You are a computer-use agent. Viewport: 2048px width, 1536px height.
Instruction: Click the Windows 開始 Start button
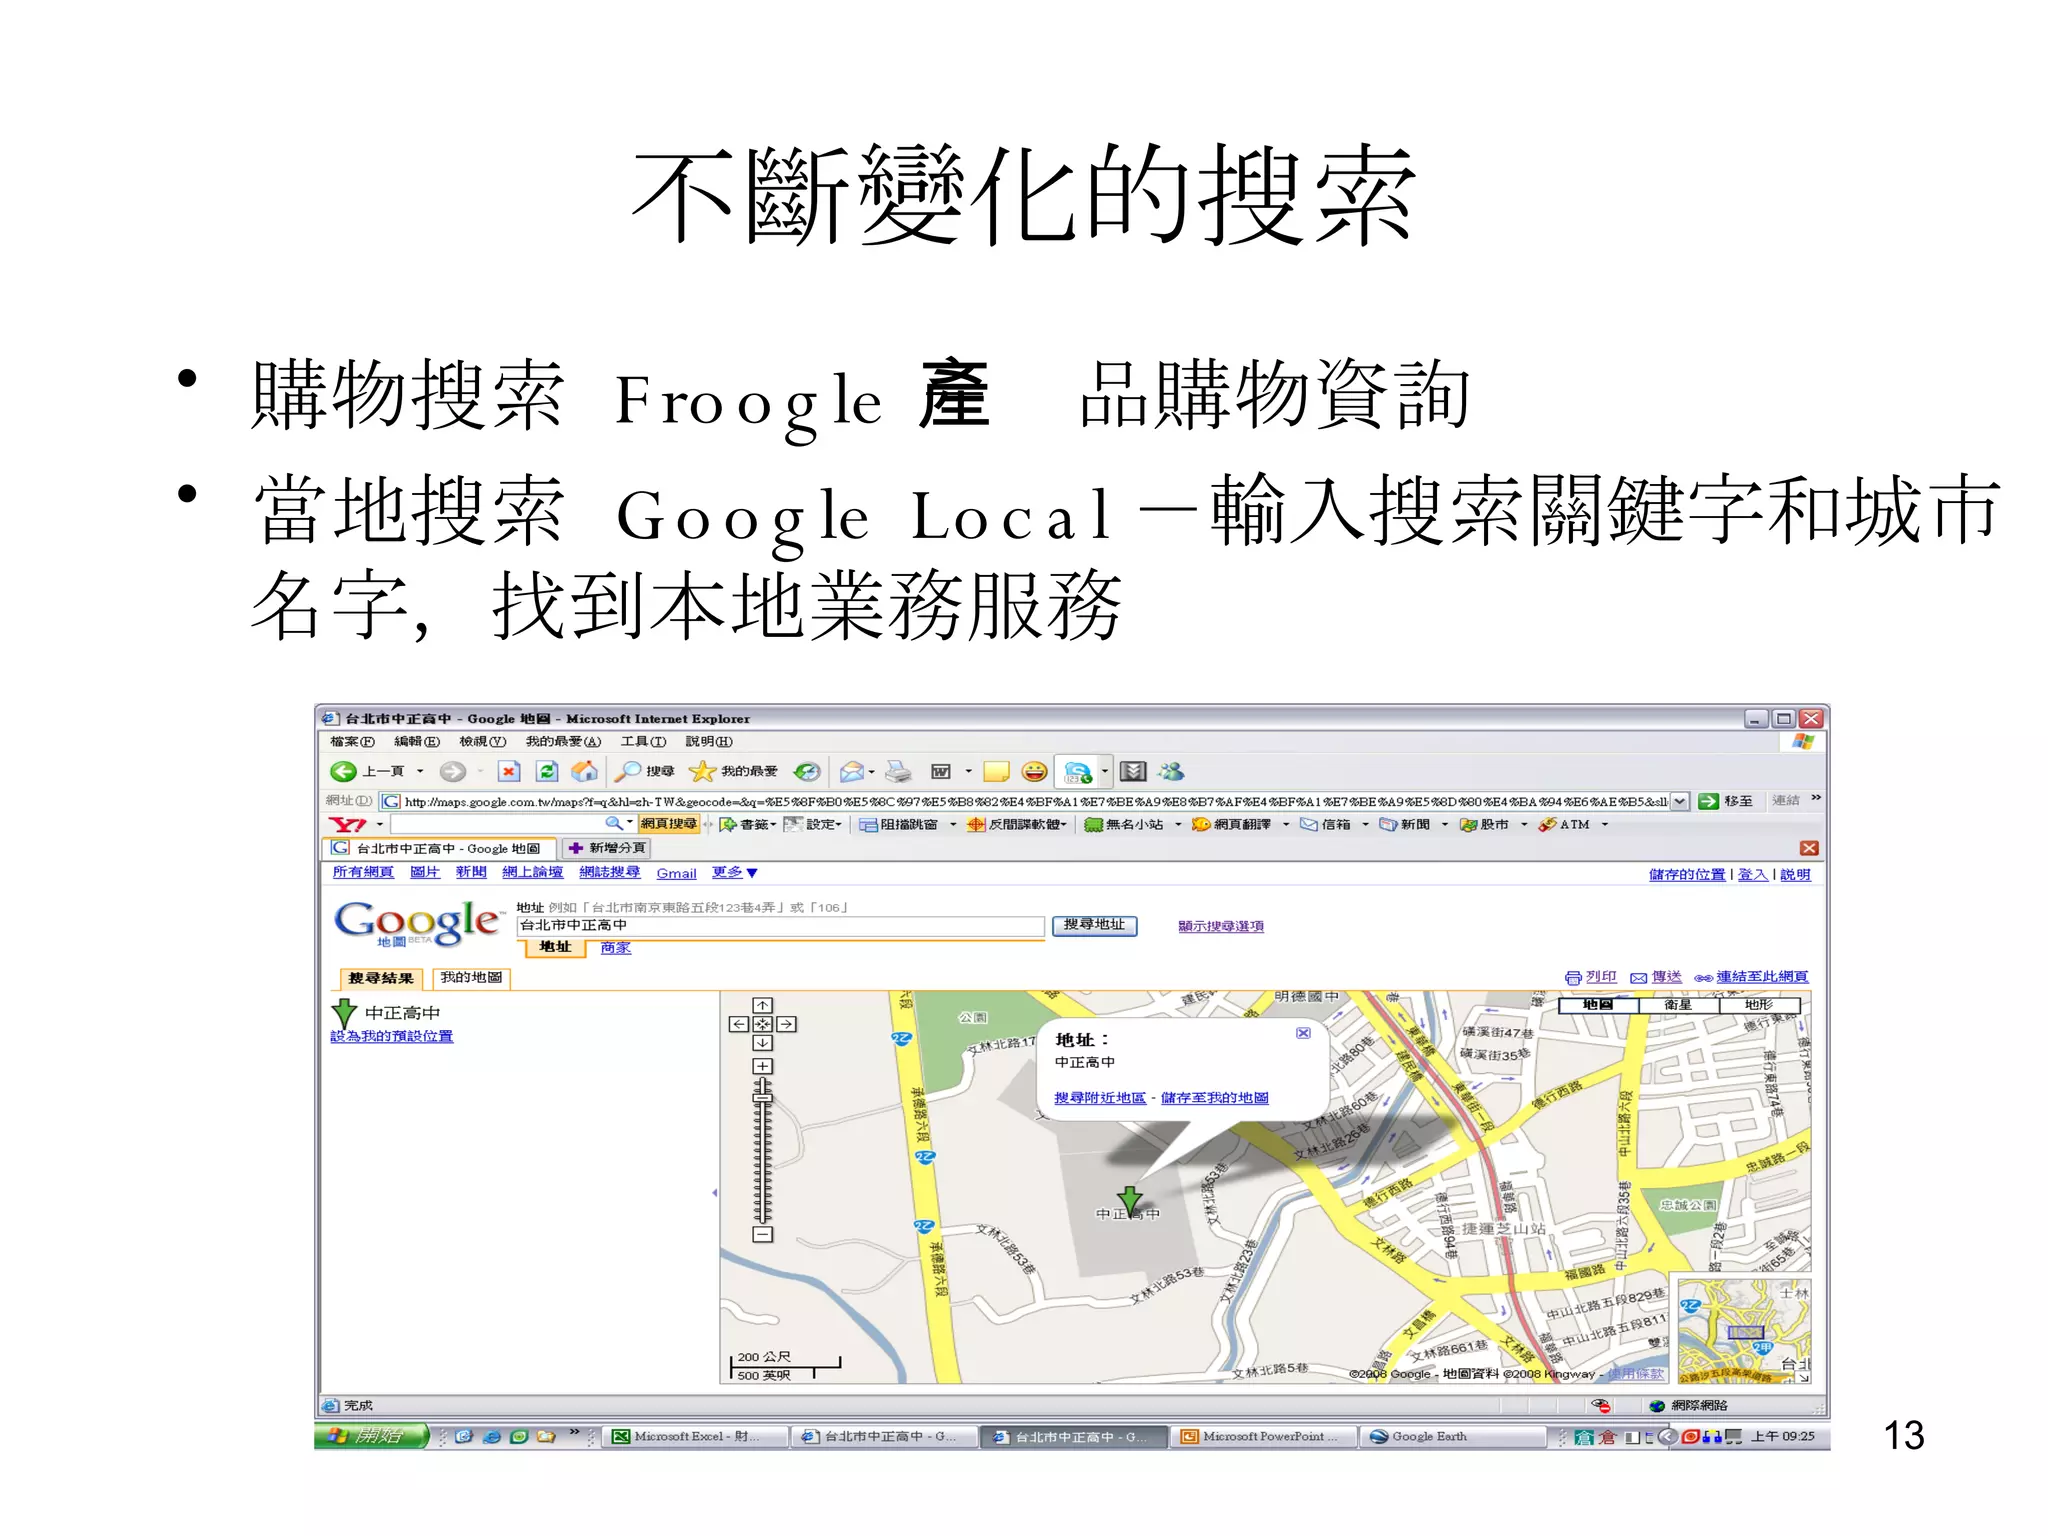[x=371, y=1436]
